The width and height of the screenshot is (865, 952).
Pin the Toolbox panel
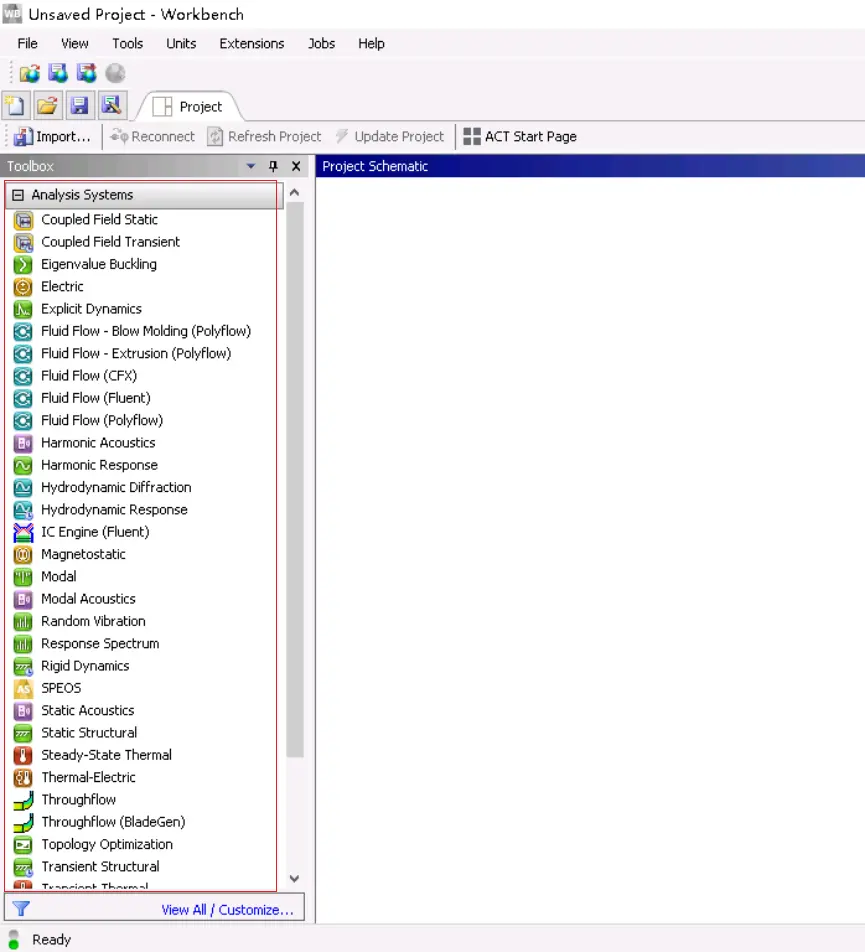click(273, 166)
